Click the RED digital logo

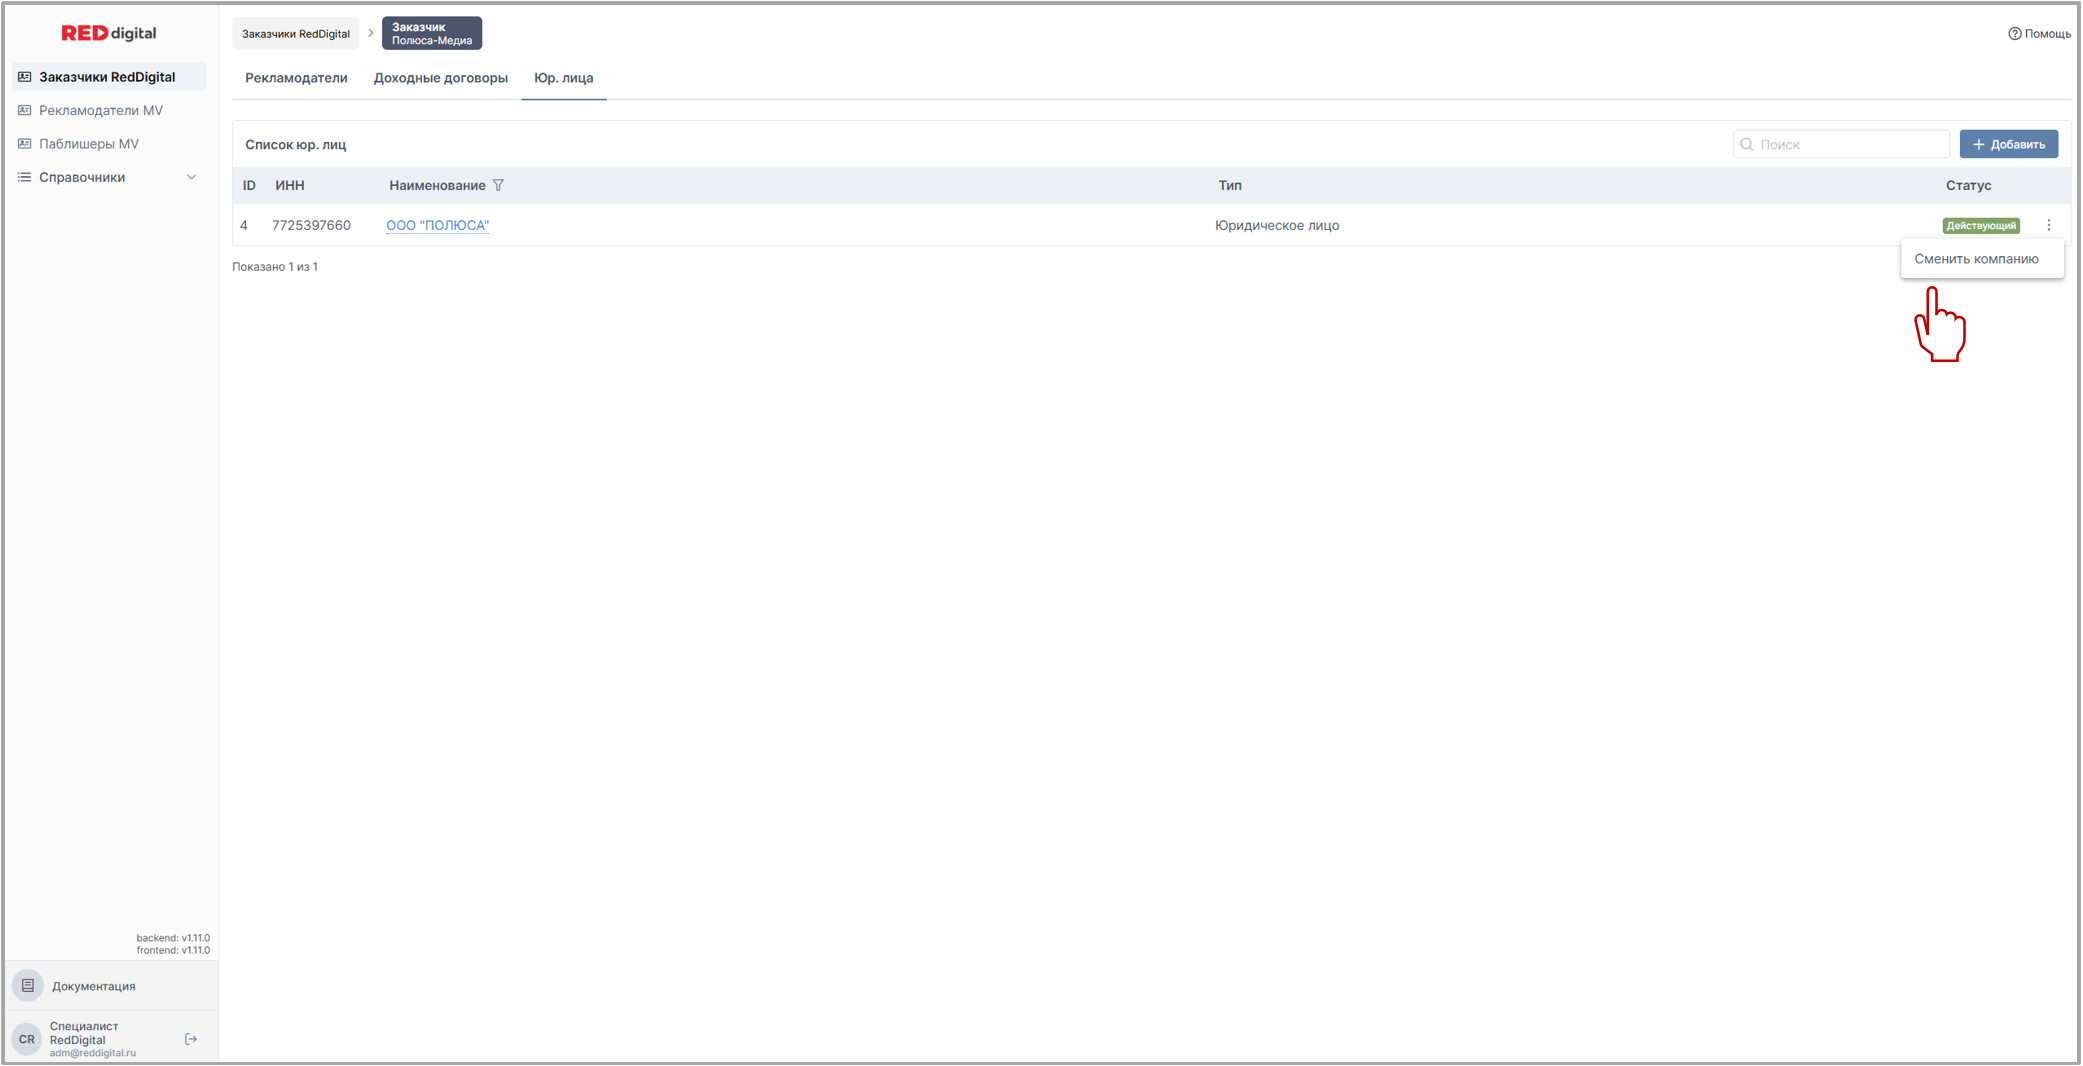click(109, 33)
